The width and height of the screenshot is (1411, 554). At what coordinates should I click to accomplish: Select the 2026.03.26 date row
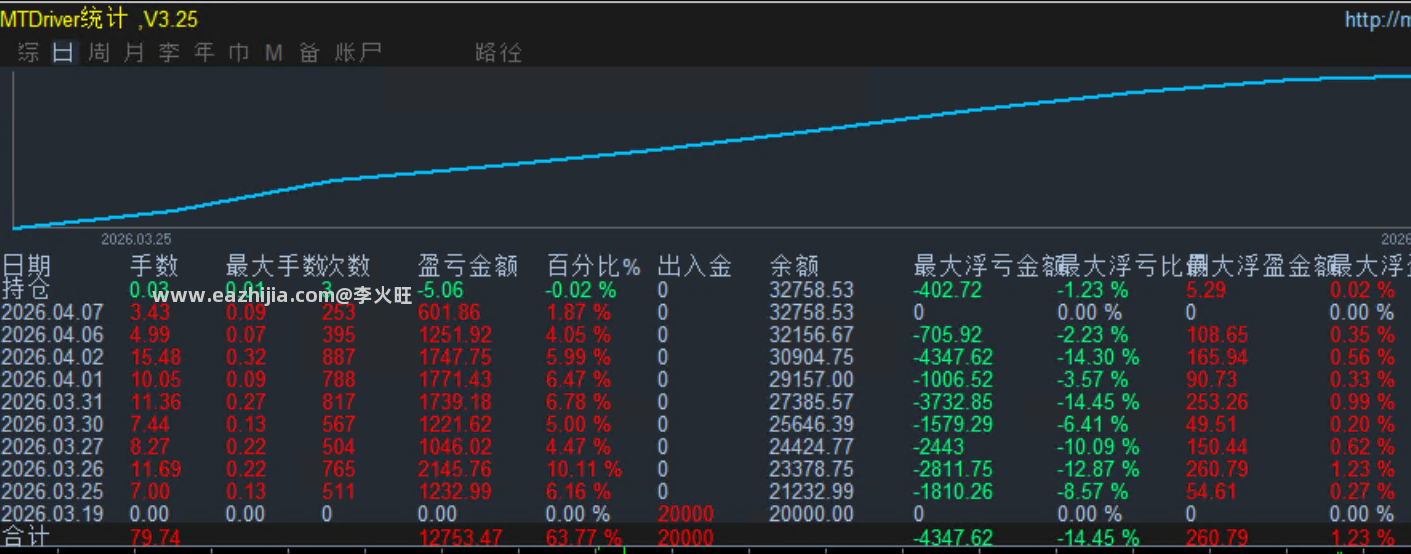click(x=52, y=469)
